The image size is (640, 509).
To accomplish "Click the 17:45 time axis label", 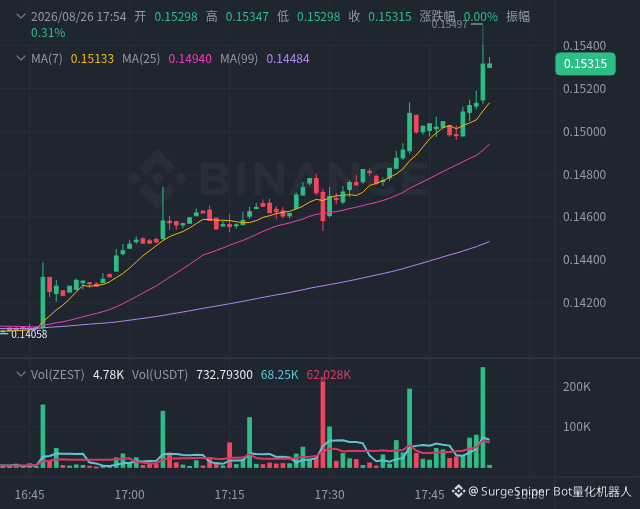I will coord(429,495).
